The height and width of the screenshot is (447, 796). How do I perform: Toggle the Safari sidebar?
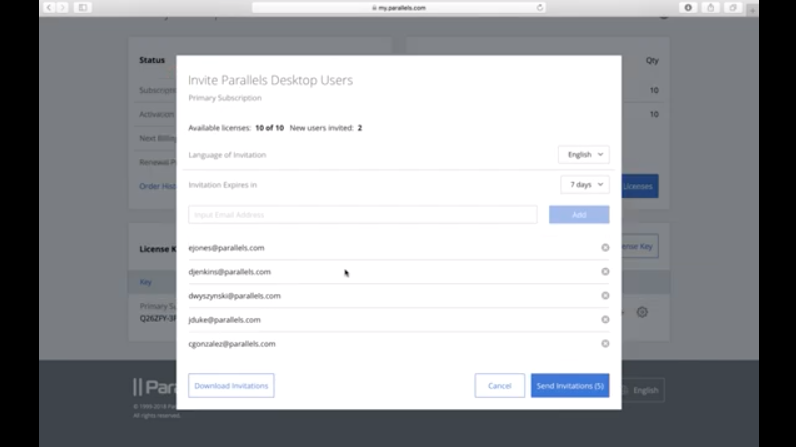(x=83, y=8)
